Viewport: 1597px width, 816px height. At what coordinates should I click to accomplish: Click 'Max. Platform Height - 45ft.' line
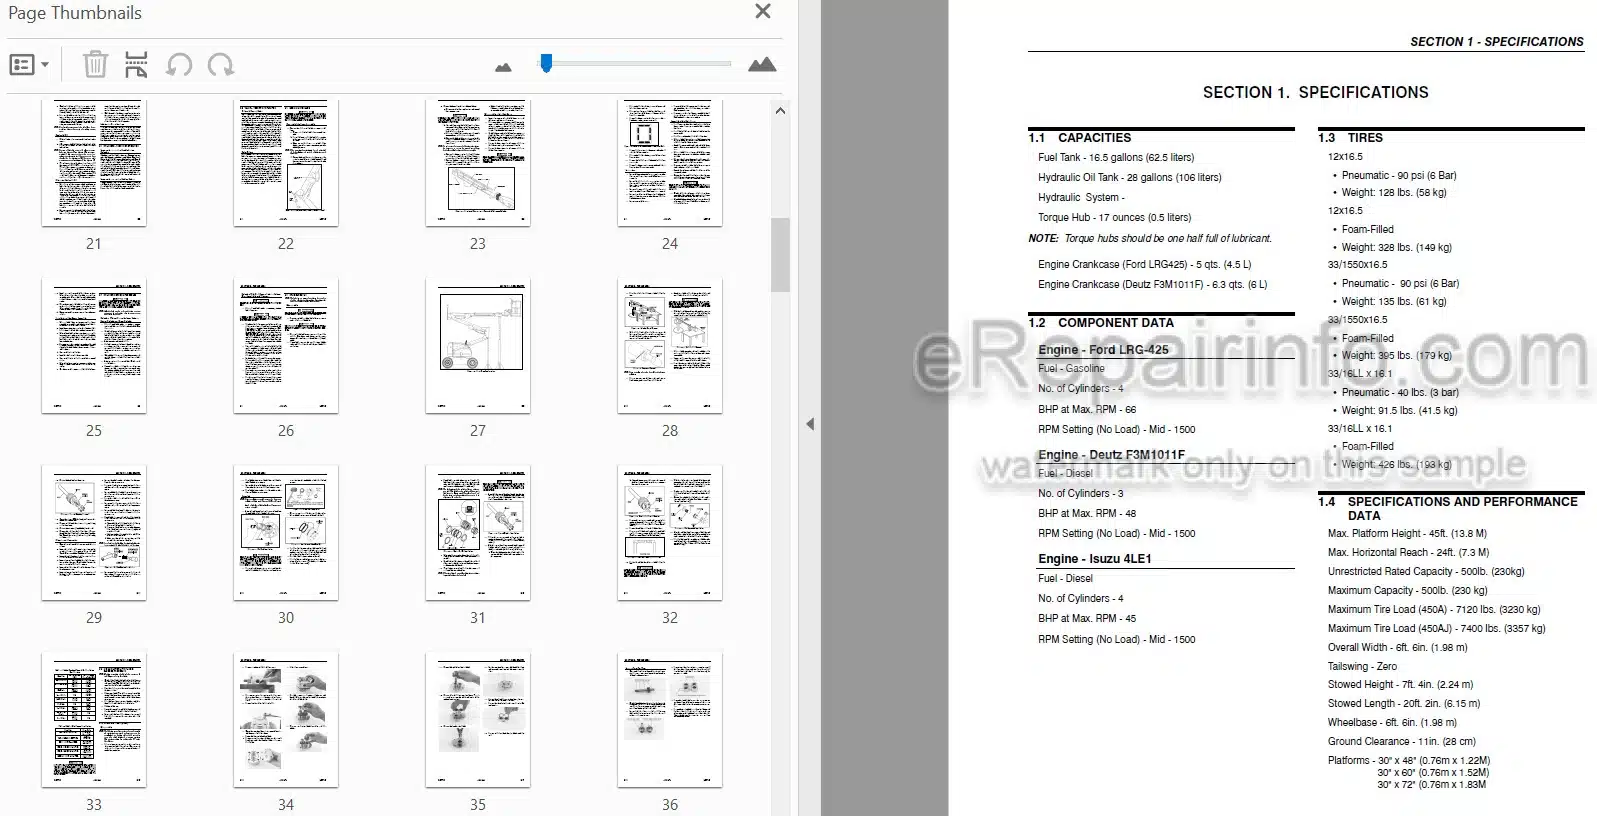(x=1407, y=534)
